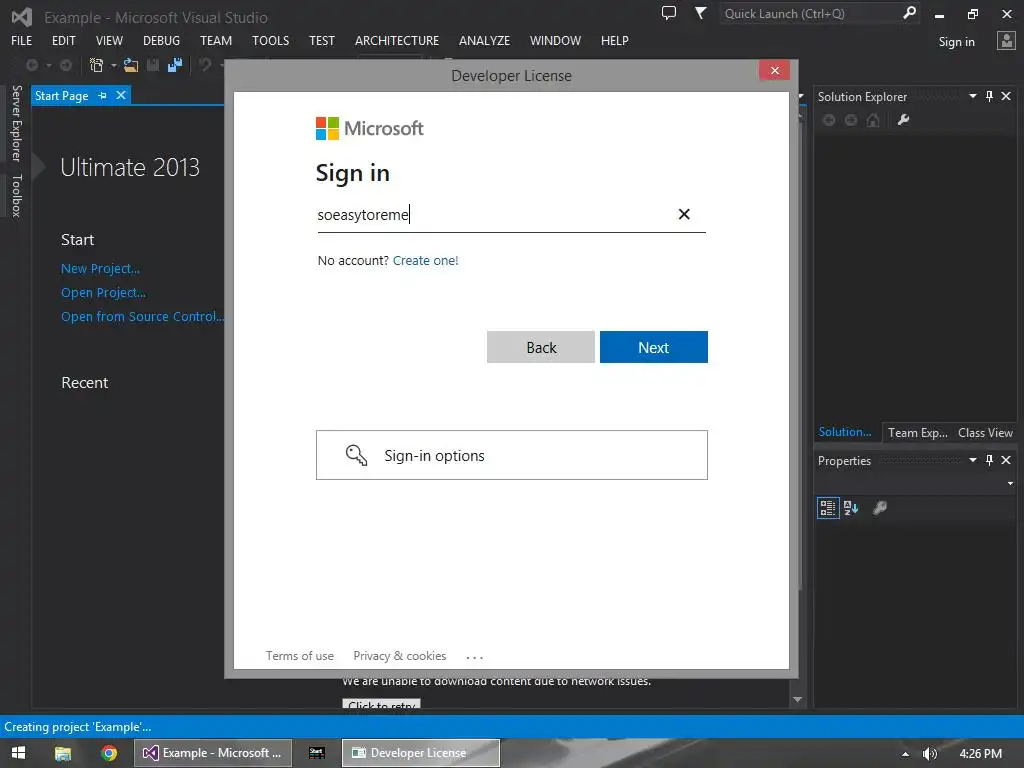The width and height of the screenshot is (1024, 768).
Task: Open the command prompt taskbar icon
Action: (317, 753)
